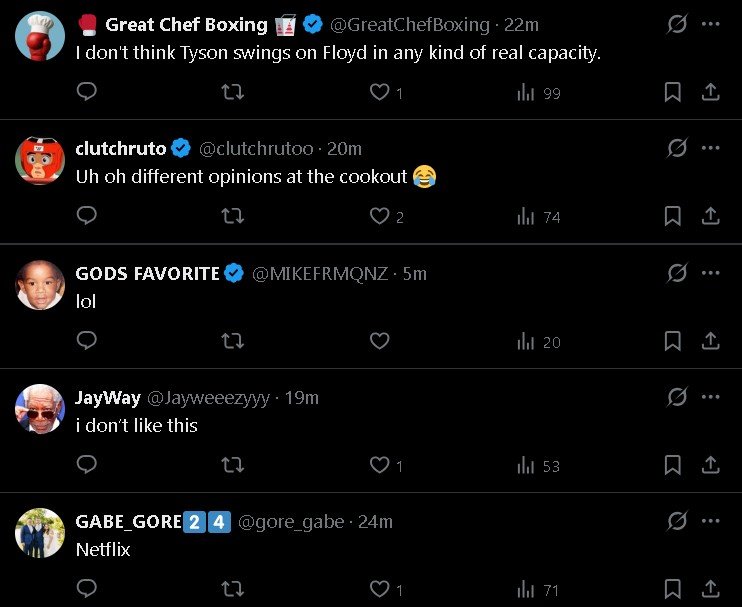Bookmark GABE_GORE's Netflix tweet
Screen dimensions: 742x607
pyautogui.click(x=673, y=589)
